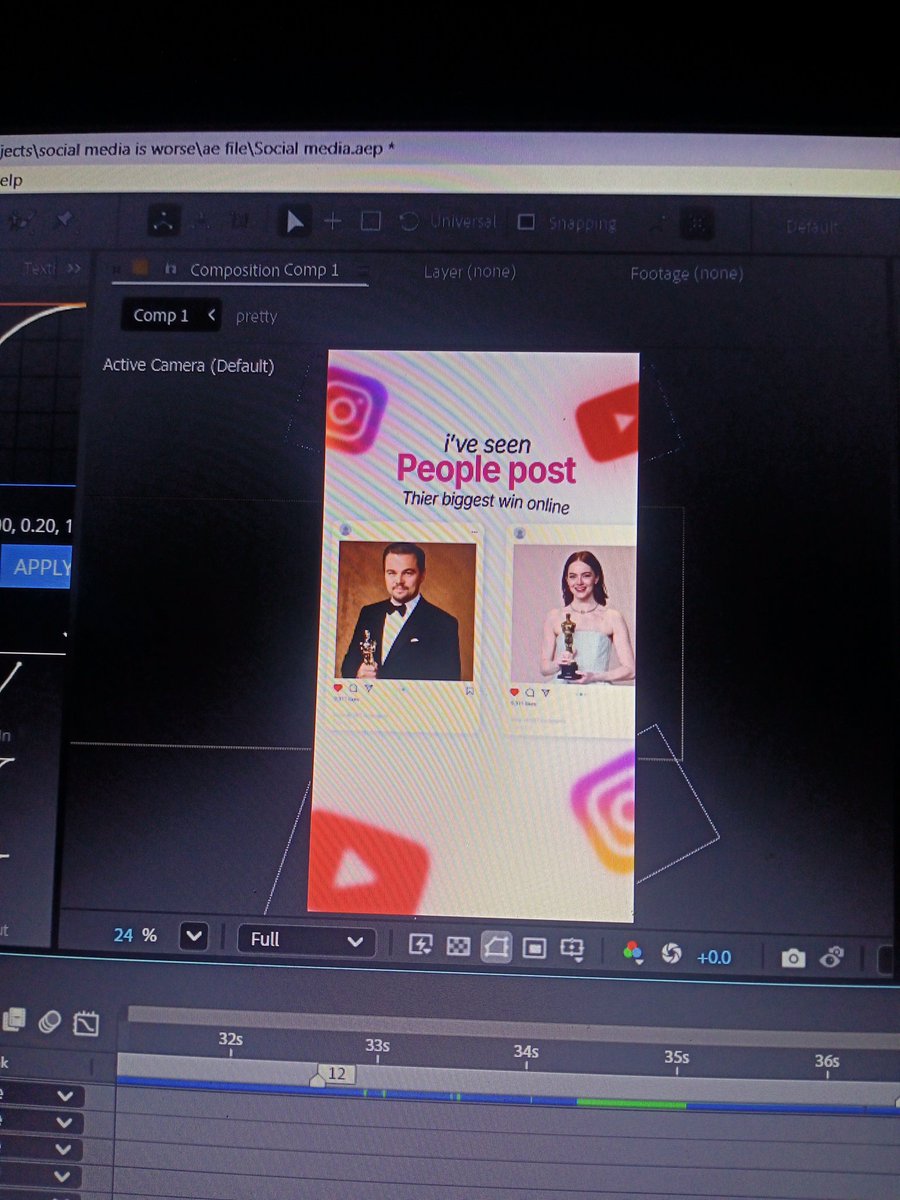Switch to Local Axis Mode icon
Image resolution: width=900 pixels, height=1200 pixels.
click(165, 222)
